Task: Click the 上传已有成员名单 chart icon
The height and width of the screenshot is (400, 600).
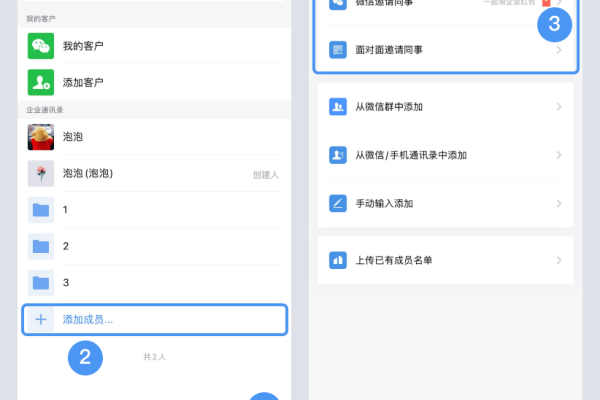Action: click(338, 260)
